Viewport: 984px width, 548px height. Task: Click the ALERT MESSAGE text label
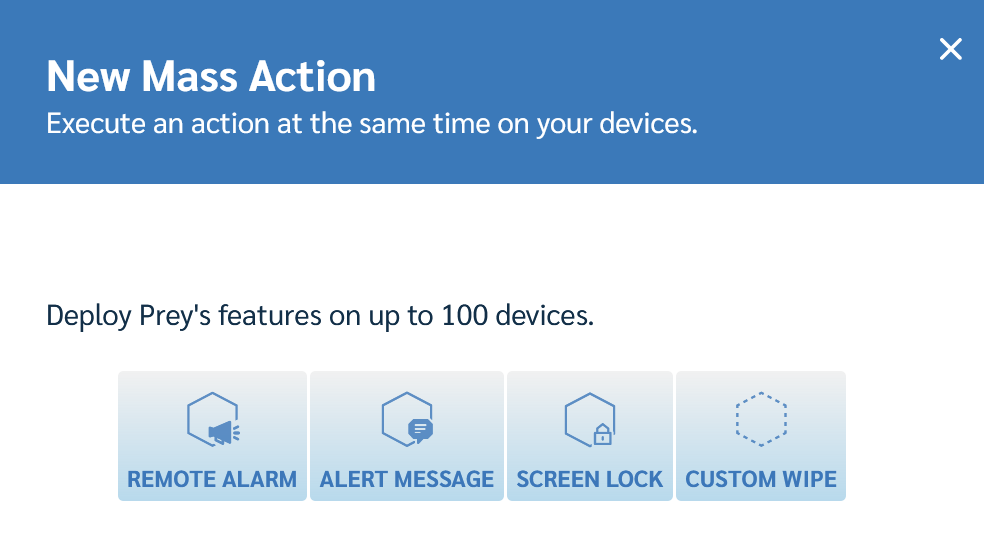coord(407,480)
